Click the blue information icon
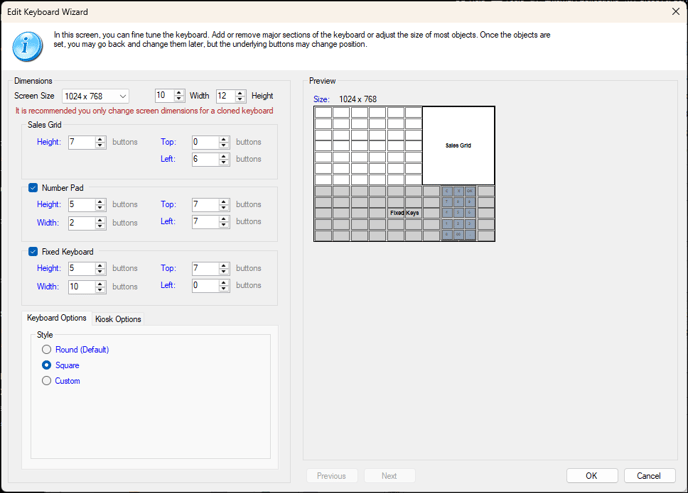 coord(27,46)
